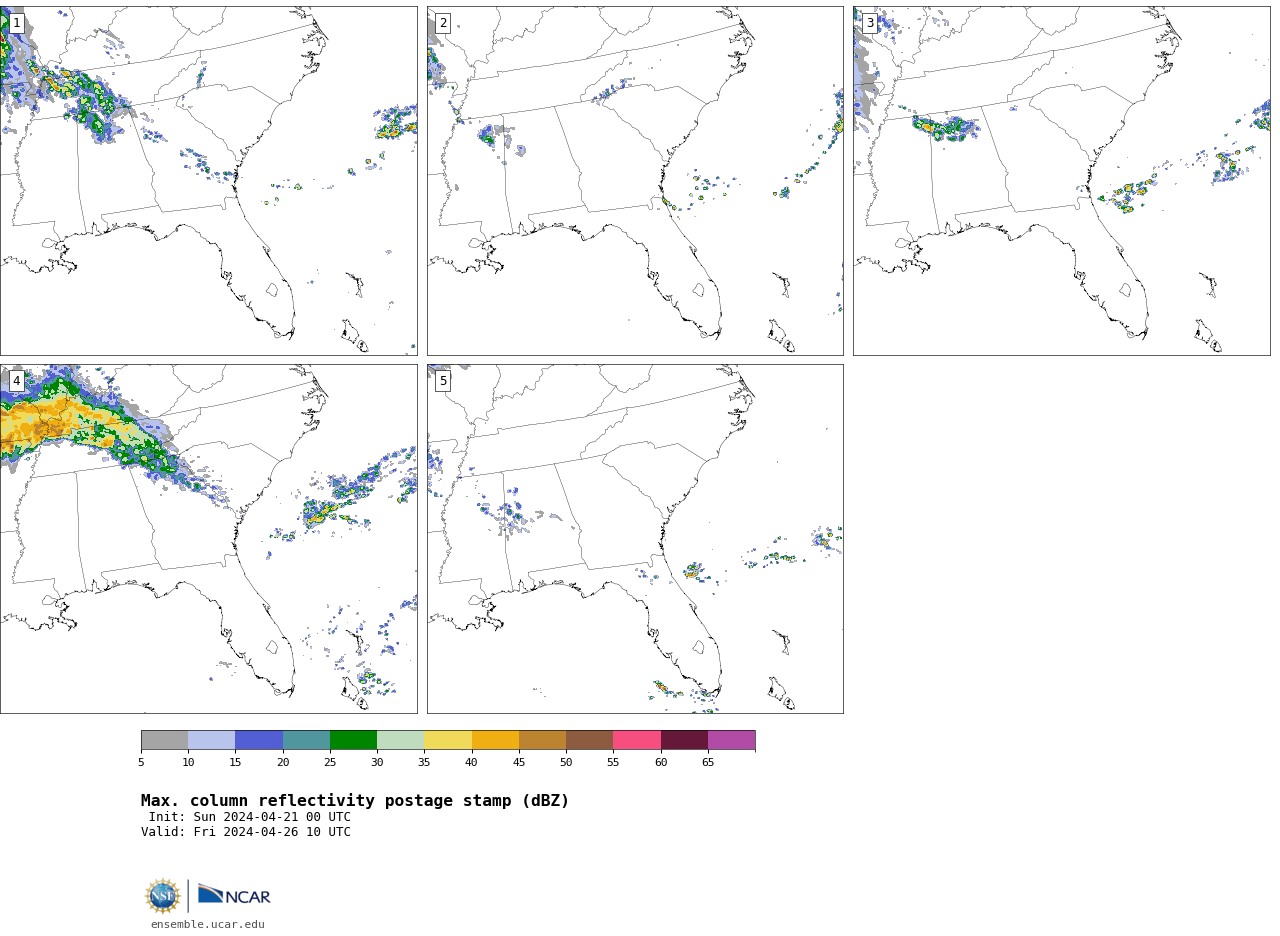Click the yellow 35-40 dBZ swatch
Viewport: 1280px width, 936px height.
448,740
